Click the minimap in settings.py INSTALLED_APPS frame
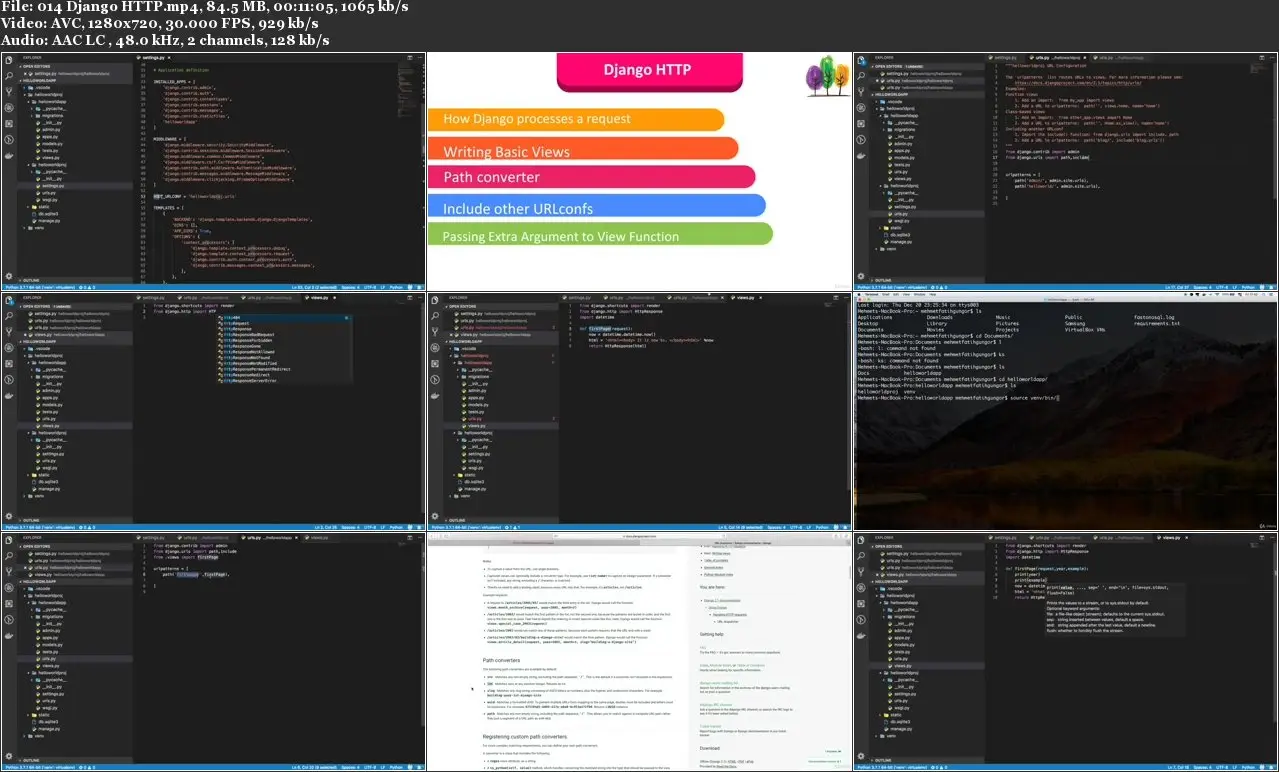 point(408,89)
